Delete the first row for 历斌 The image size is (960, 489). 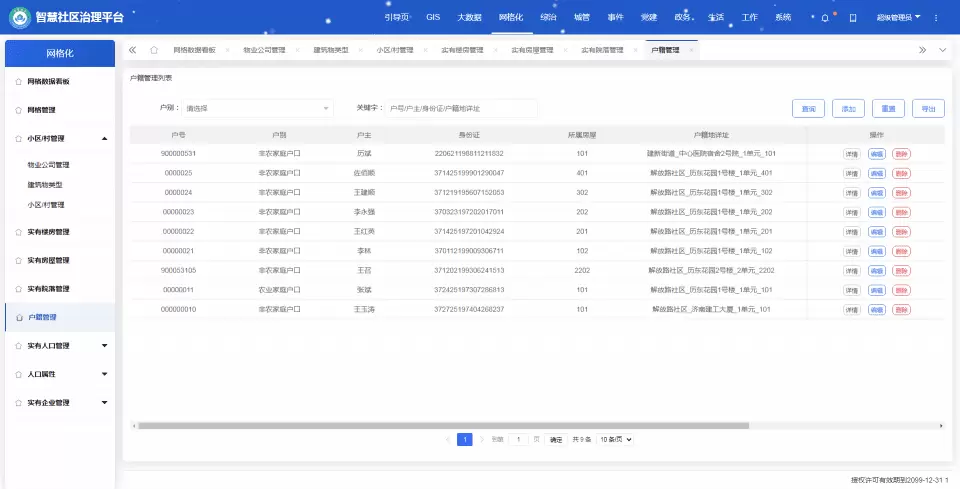pyautogui.click(x=902, y=154)
